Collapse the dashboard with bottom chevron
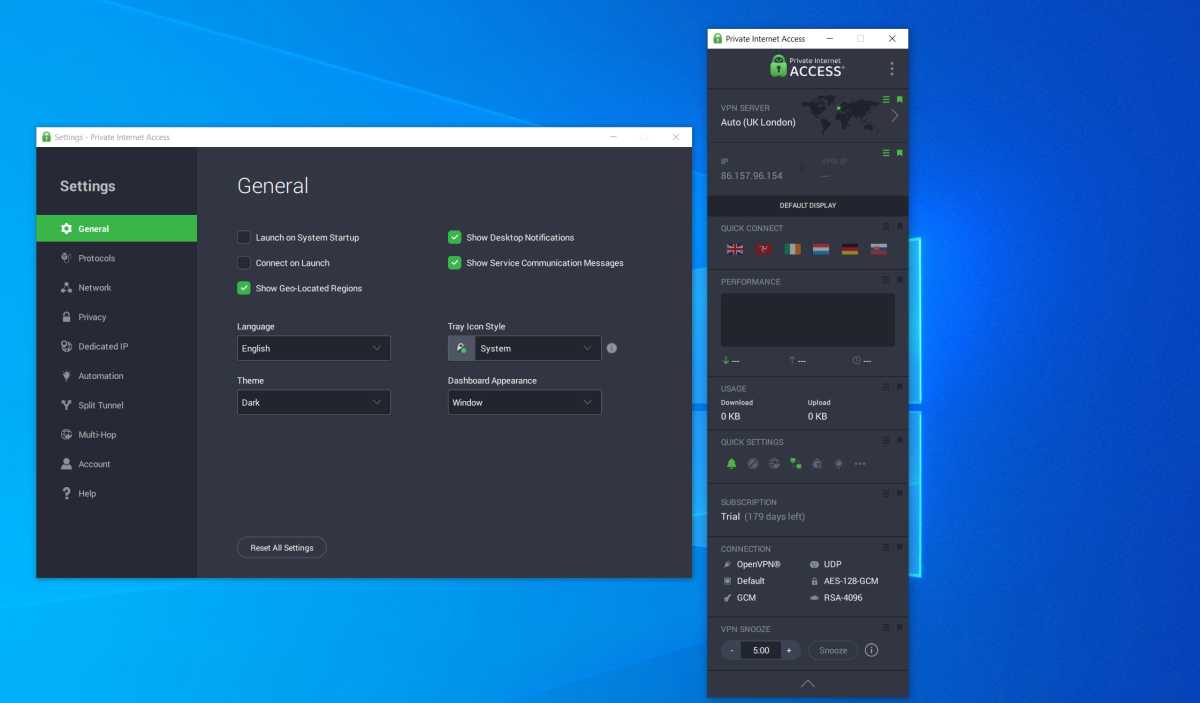The width and height of the screenshot is (1200, 703). (x=808, y=684)
